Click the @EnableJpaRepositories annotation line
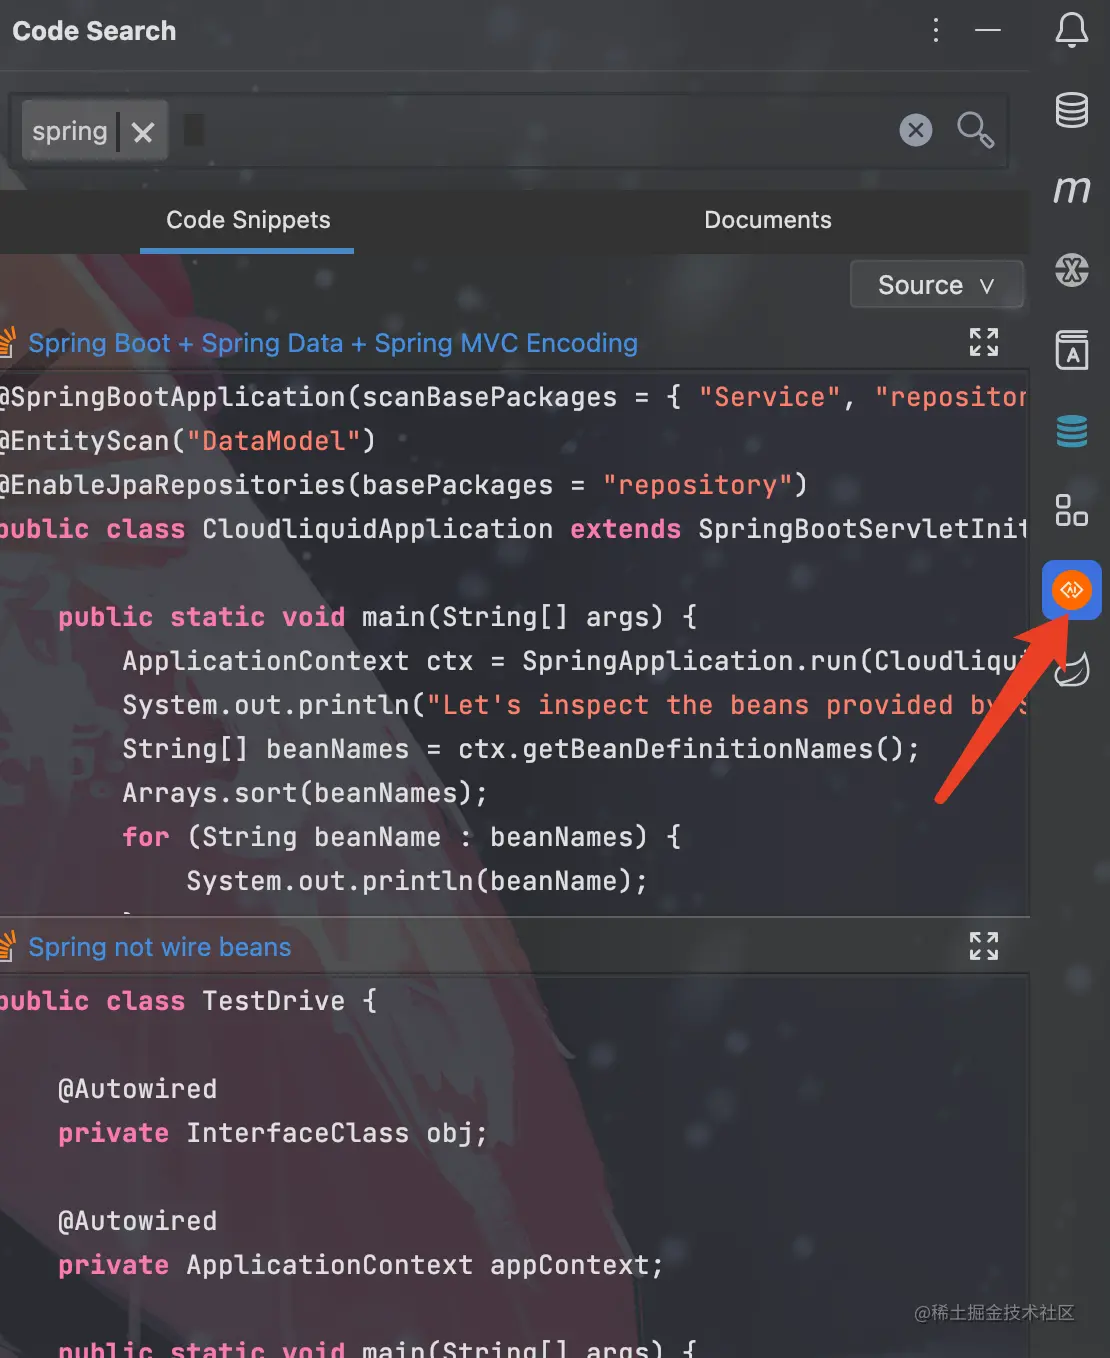This screenshot has width=1110, height=1358. (x=403, y=485)
